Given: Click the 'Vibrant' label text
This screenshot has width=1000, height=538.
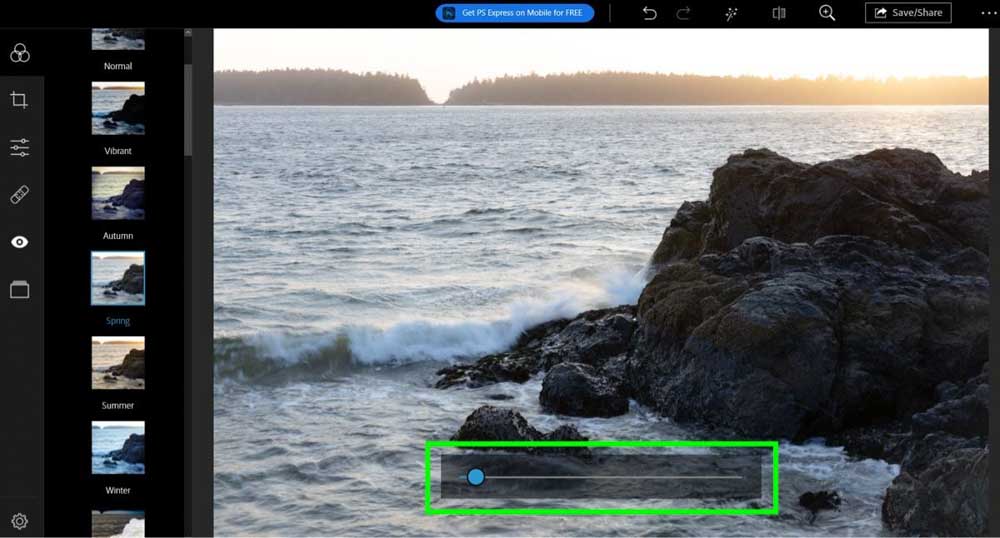Looking at the screenshot, I should 118,151.
